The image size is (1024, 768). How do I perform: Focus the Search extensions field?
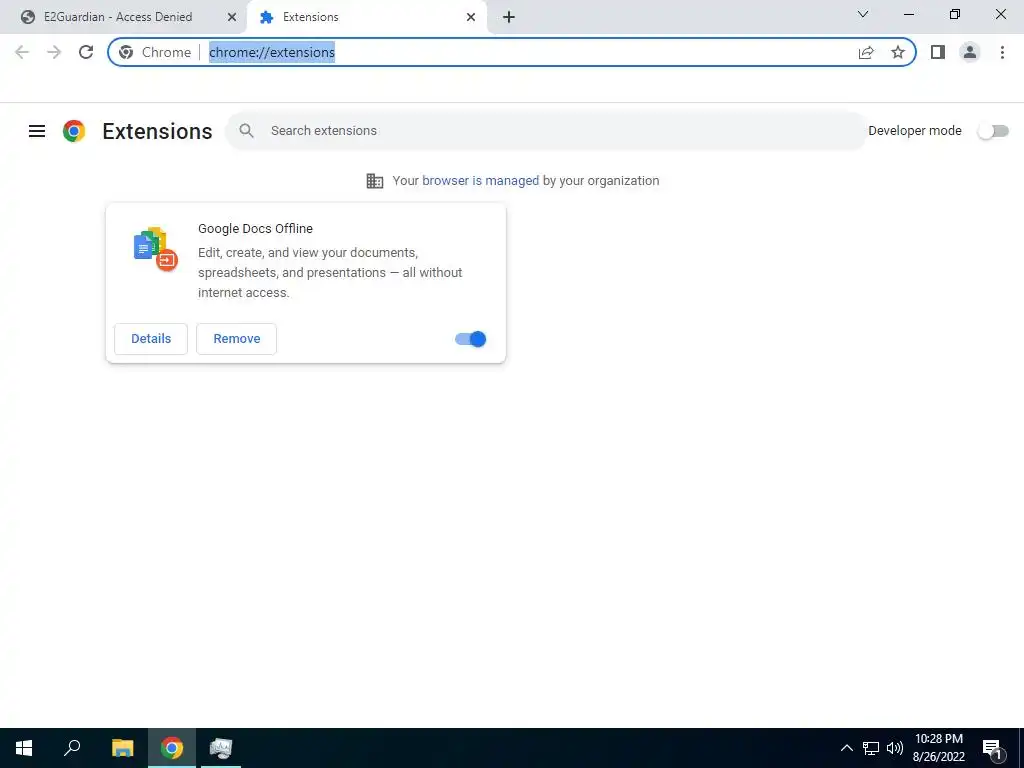546,131
